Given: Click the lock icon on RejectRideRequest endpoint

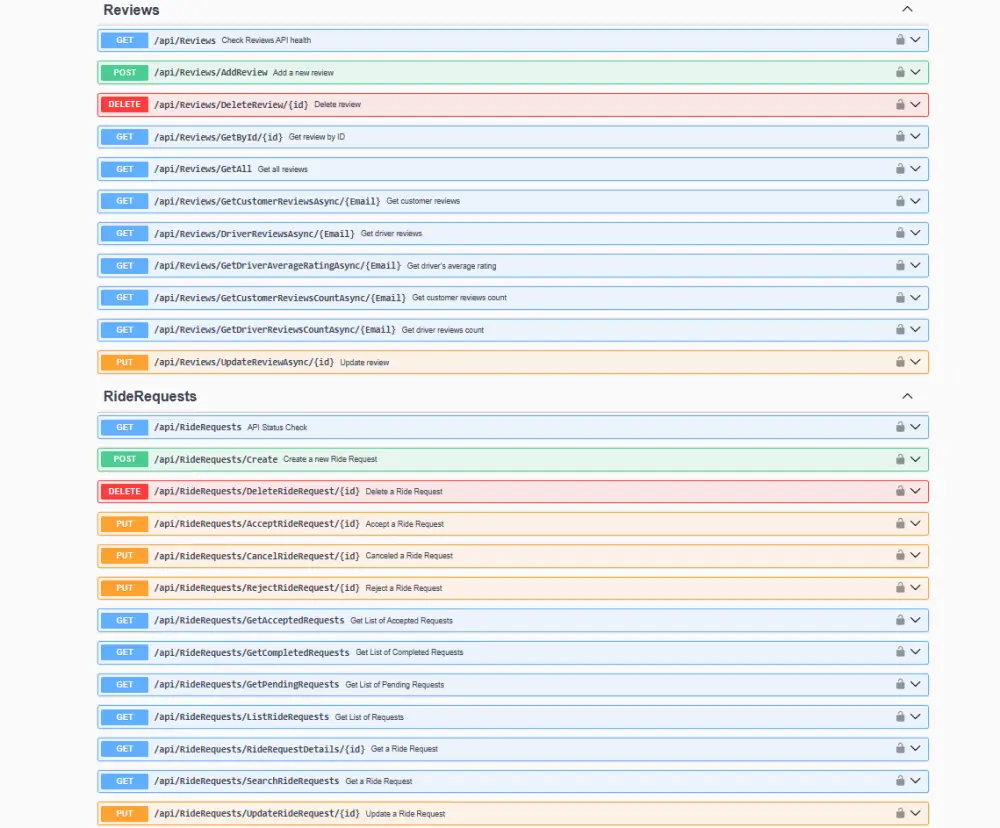Looking at the screenshot, I should [x=901, y=587].
